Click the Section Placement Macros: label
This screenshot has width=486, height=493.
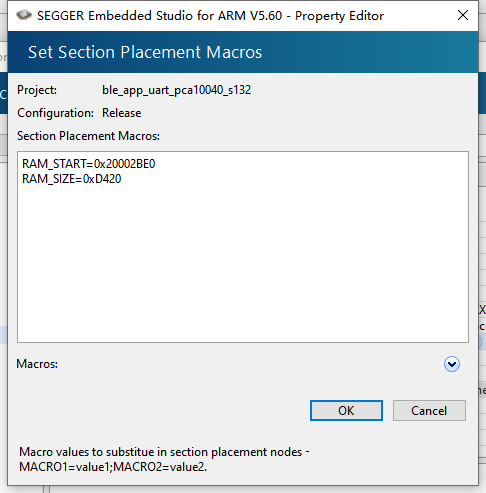pos(88,136)
